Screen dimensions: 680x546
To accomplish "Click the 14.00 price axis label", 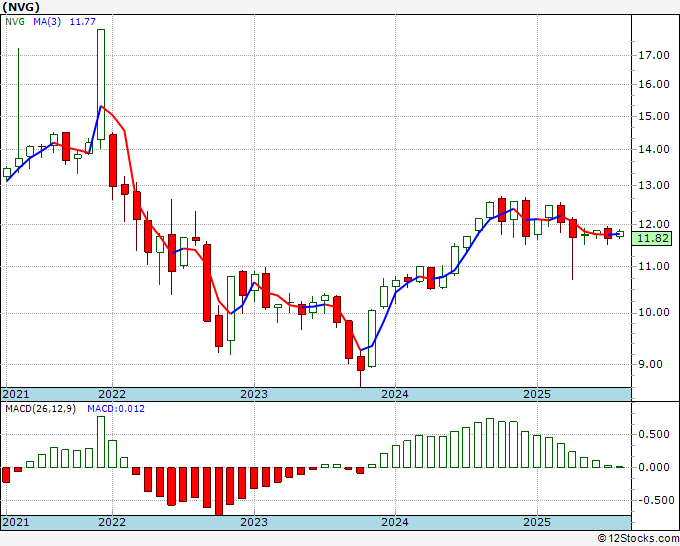I will (654, 149).
